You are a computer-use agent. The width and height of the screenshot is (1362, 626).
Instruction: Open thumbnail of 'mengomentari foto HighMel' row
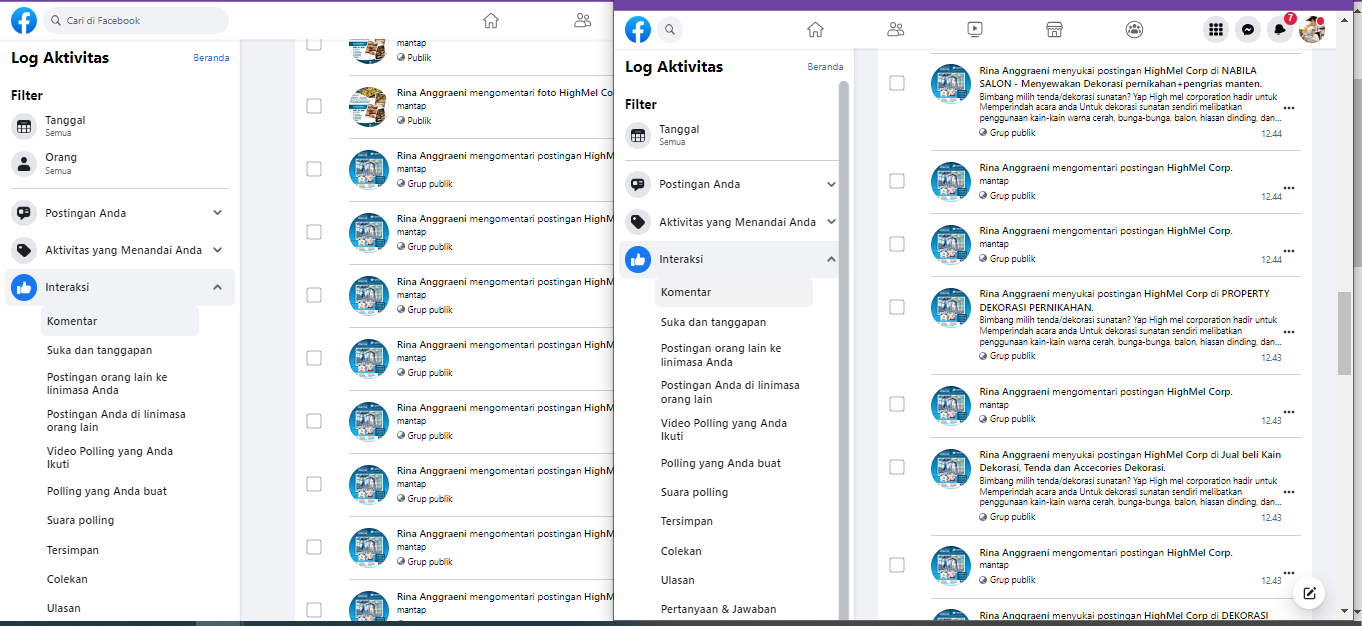click(368, 106)
